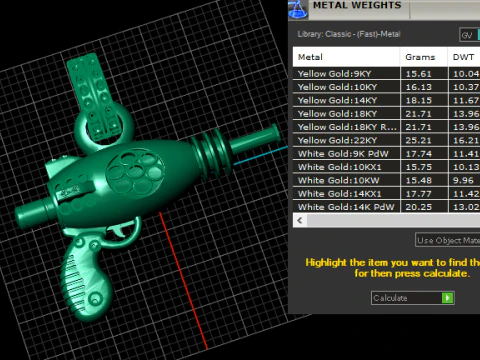Select the Yellow Gold:9KY row
Viewport: 480px width, 360px height.
click(386, 74)
